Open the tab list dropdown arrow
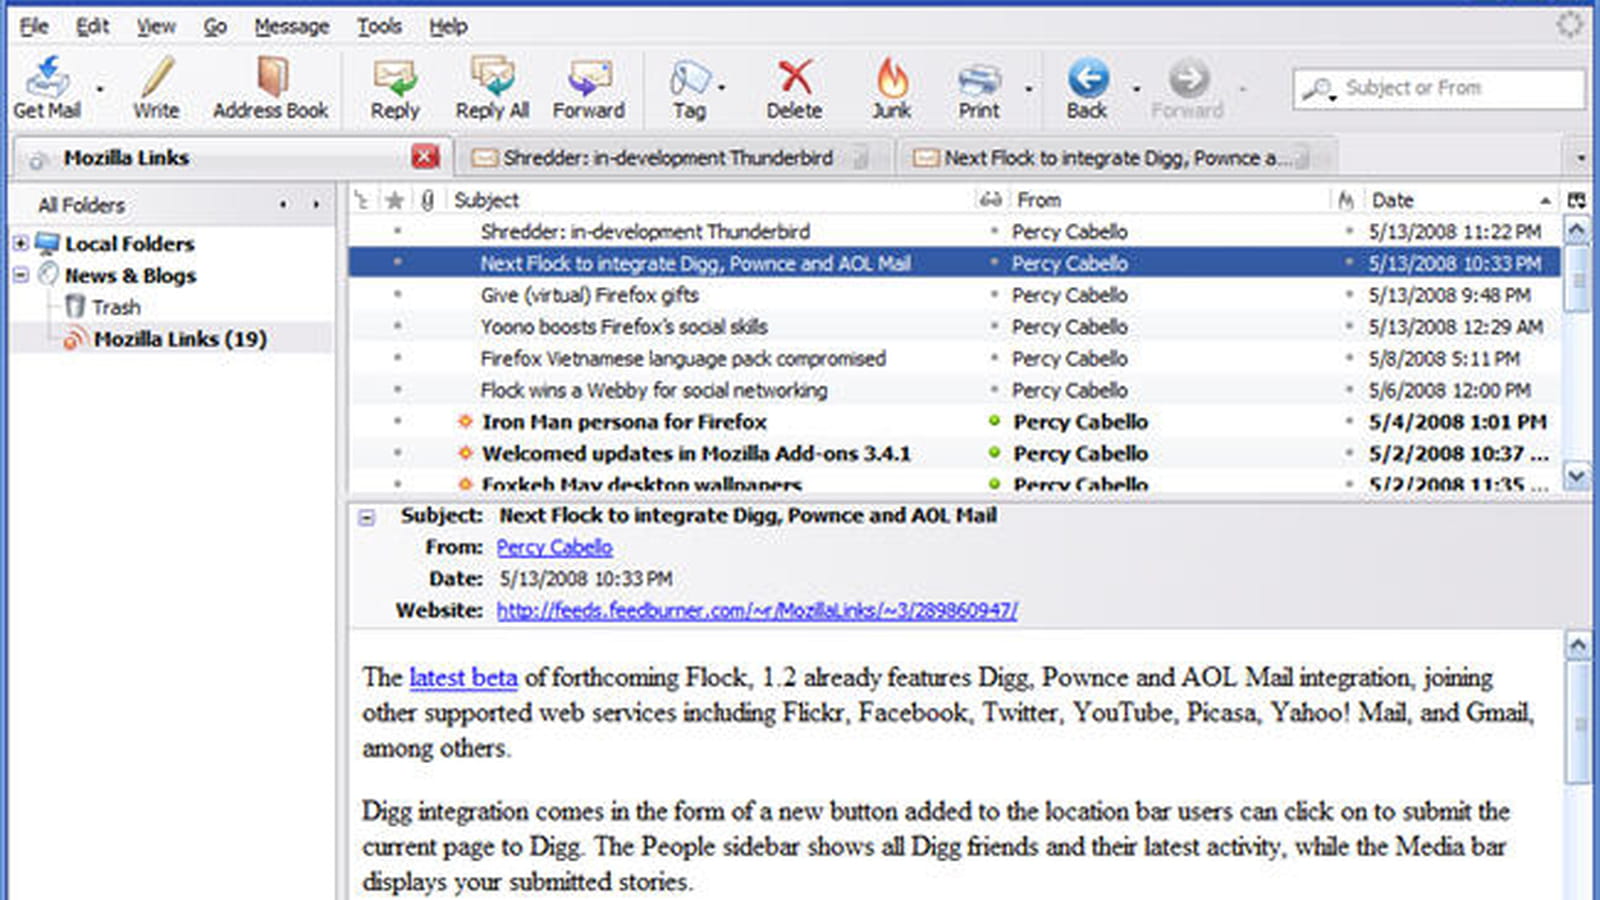 point(1580,157)
